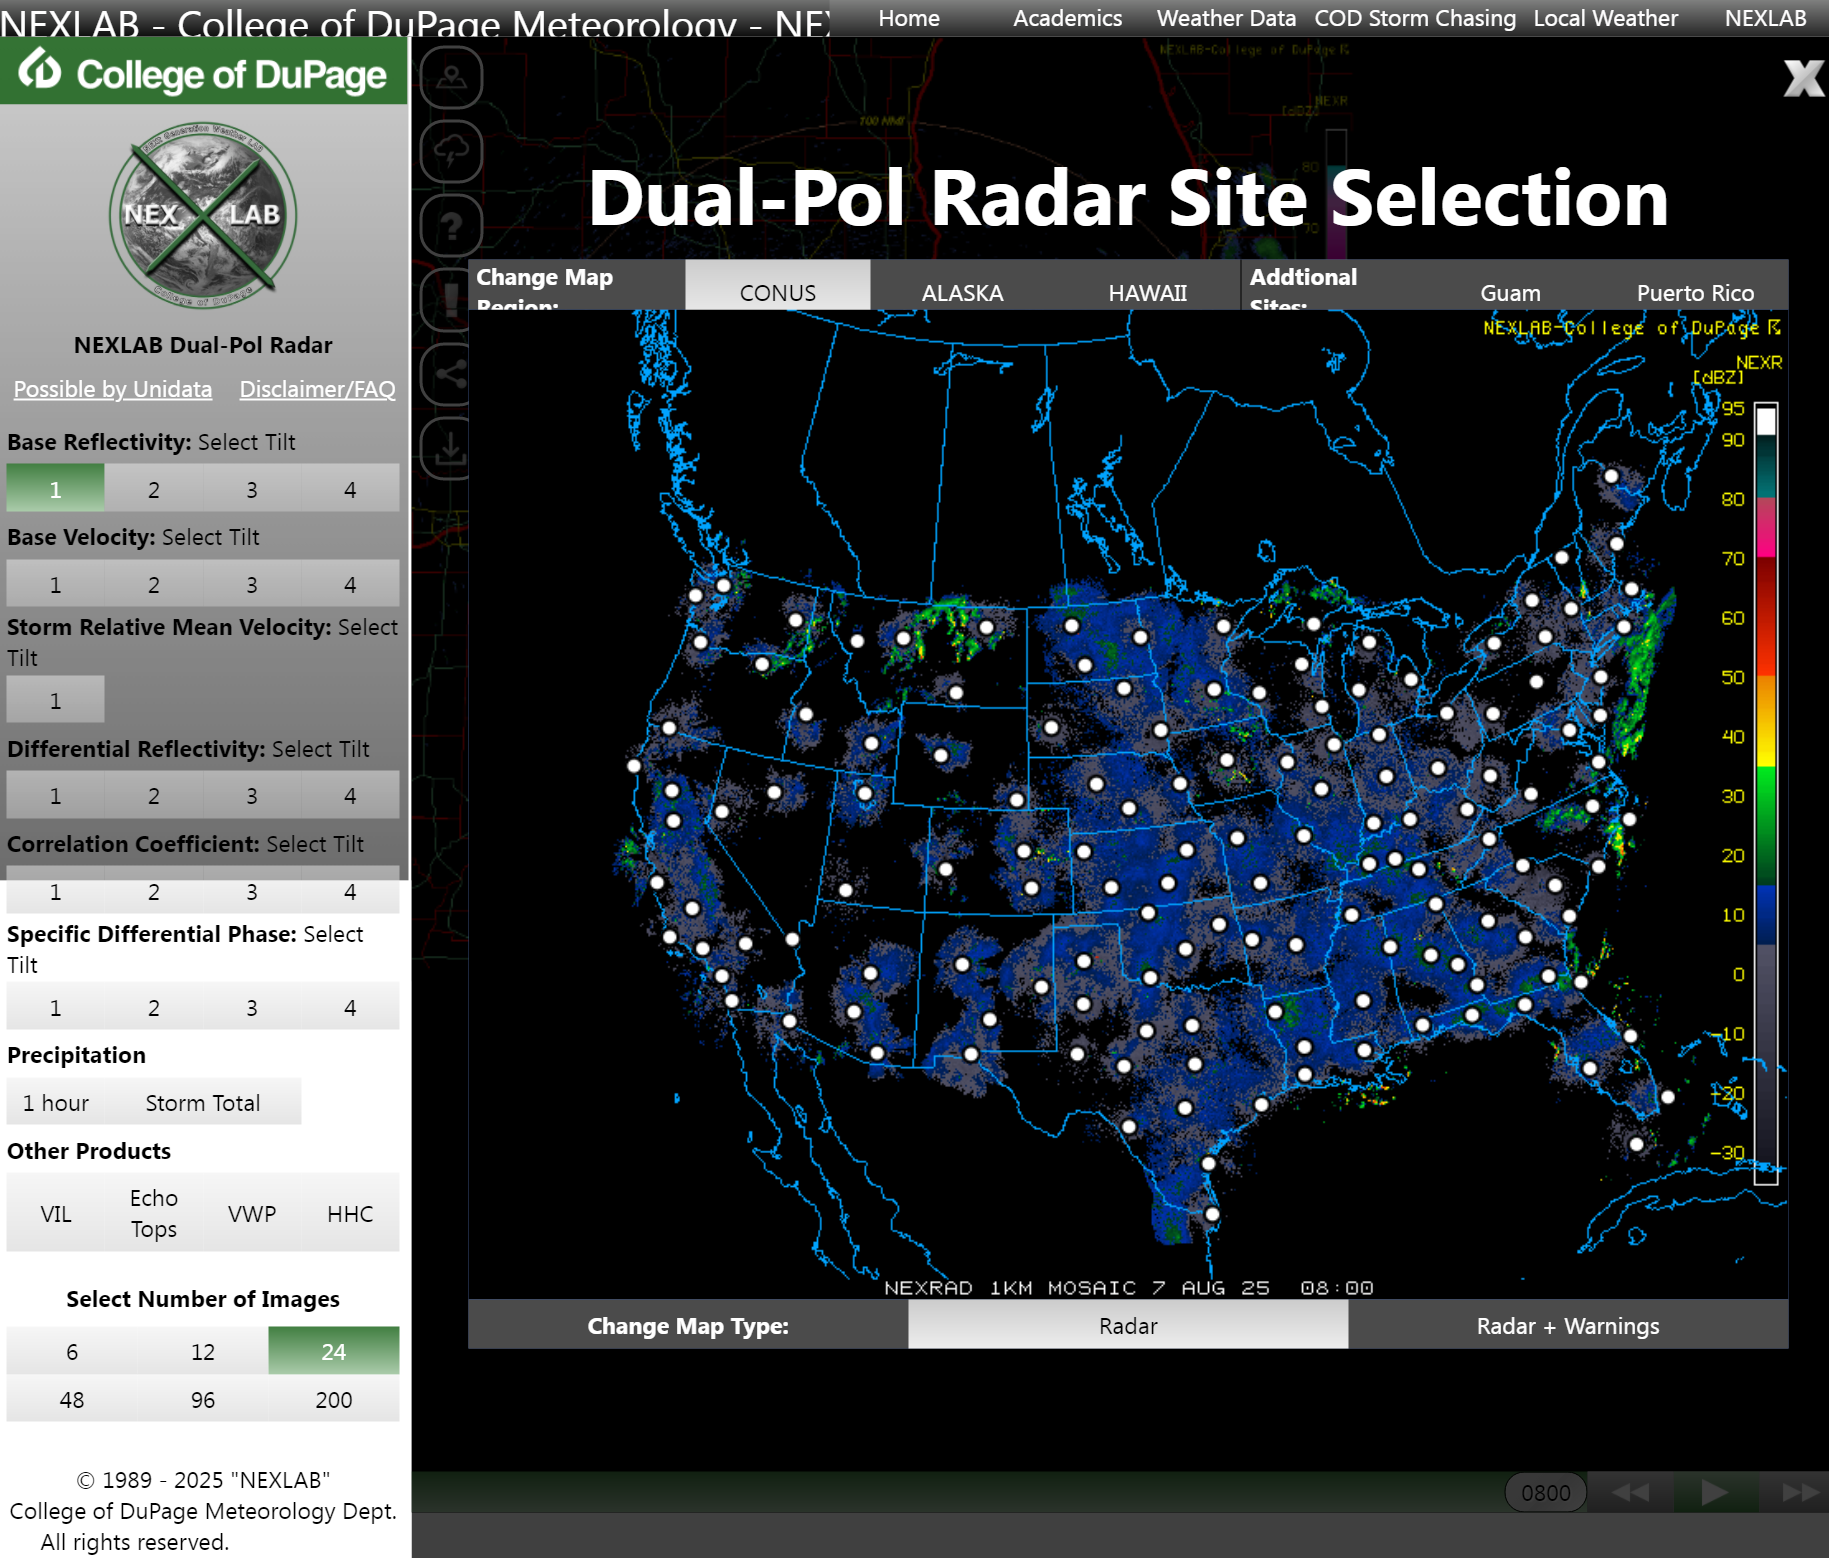The height and width of the screenshot is (1558, 1829).
Task: Select Base Reflectivity tilt 4
Action: [350, 488]
